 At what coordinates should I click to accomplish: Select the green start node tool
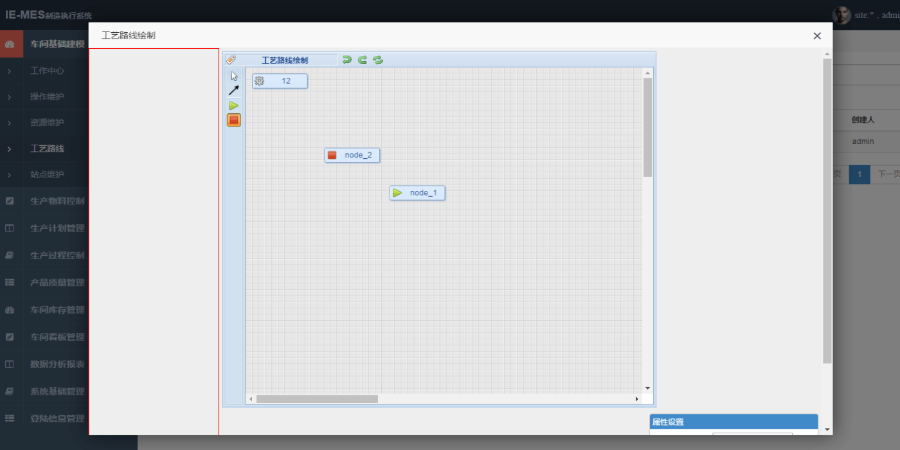pyautogui.click(x=234, y=106)
